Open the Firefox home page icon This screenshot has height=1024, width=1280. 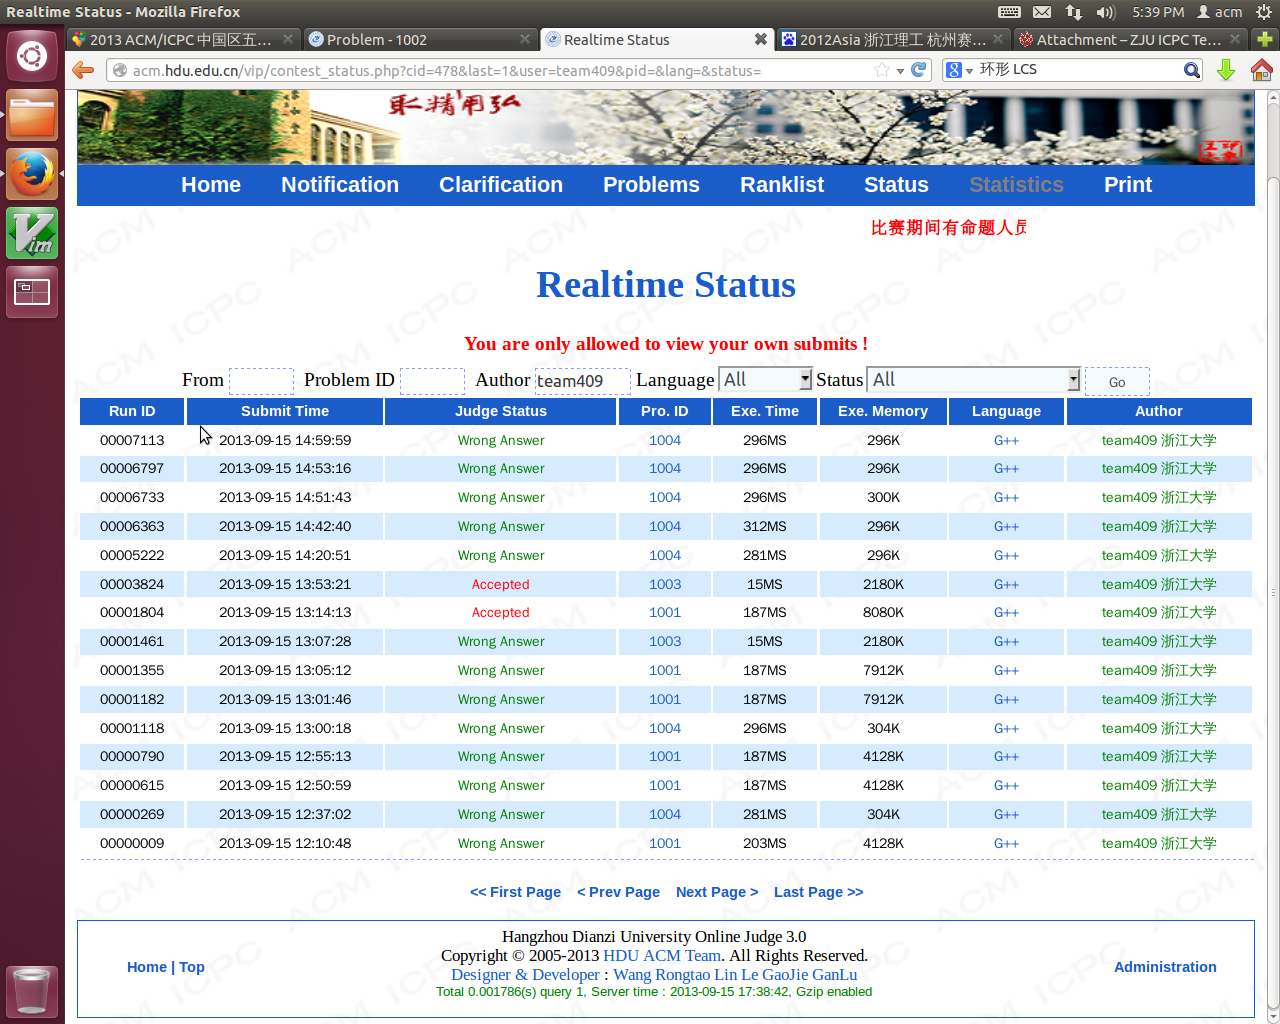tap(1261, 70)
